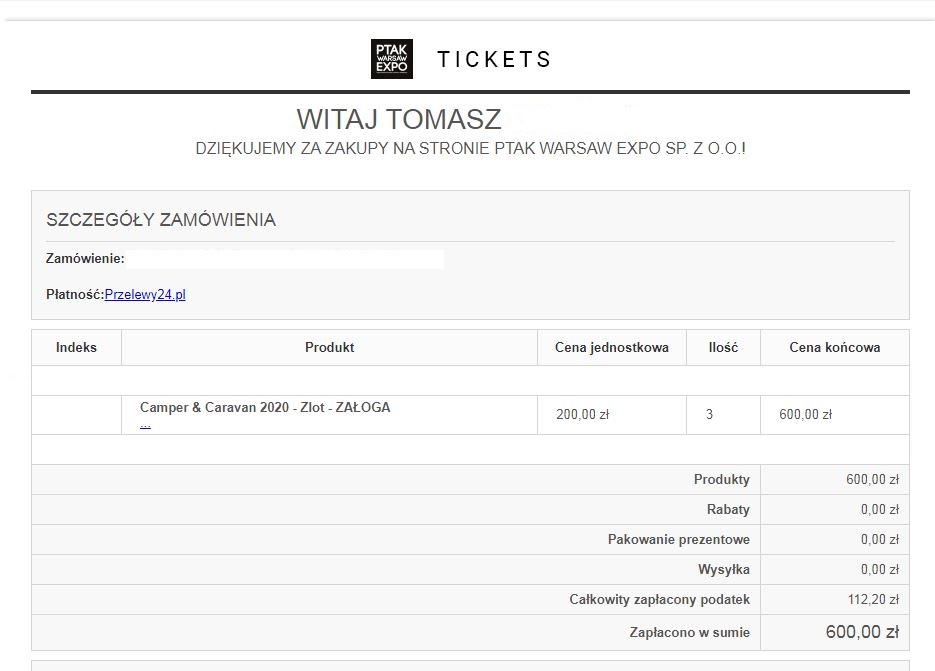Click the Pakowanie prezentowe label
The image size is (935, 671).
point(678,540)
